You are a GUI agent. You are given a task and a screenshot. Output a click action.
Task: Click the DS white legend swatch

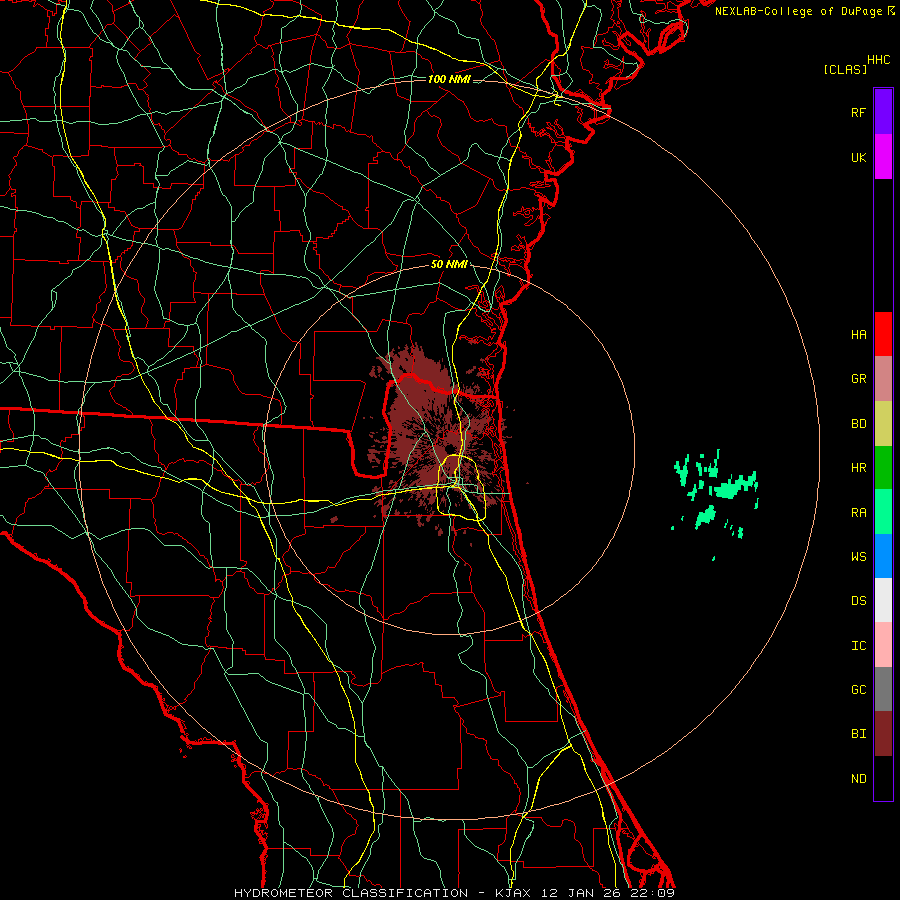(883, 600)
